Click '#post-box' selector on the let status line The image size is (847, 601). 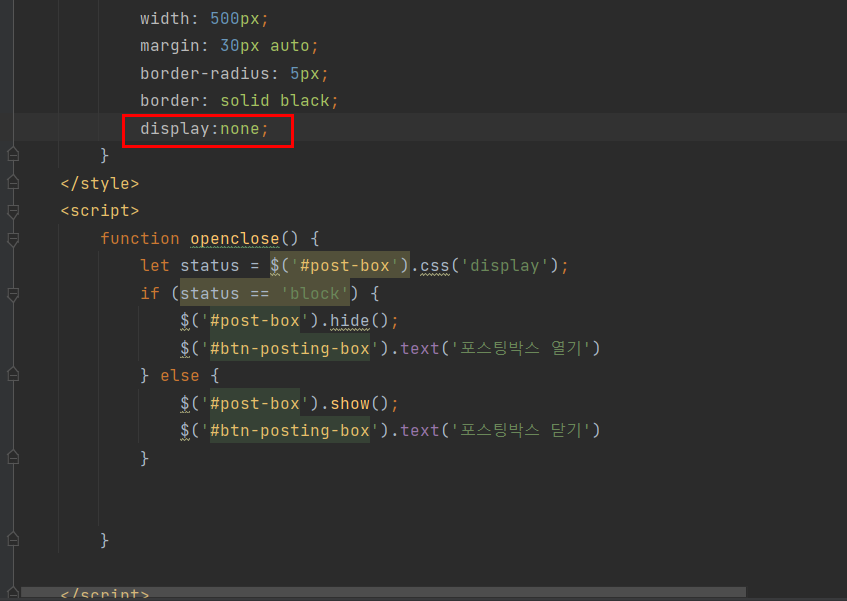pos(345,266)
